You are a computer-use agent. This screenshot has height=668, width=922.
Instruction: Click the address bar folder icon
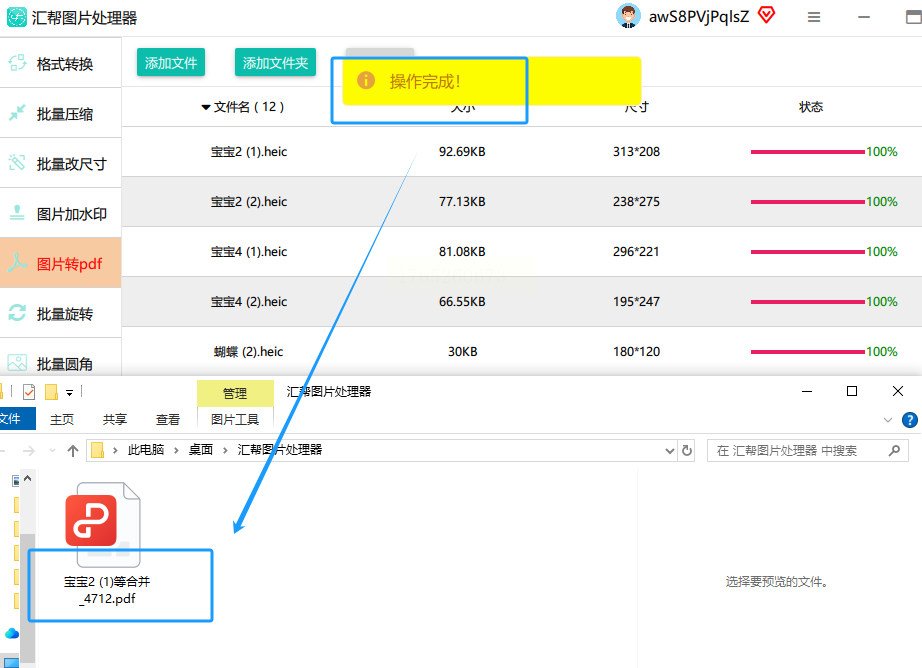98,450
